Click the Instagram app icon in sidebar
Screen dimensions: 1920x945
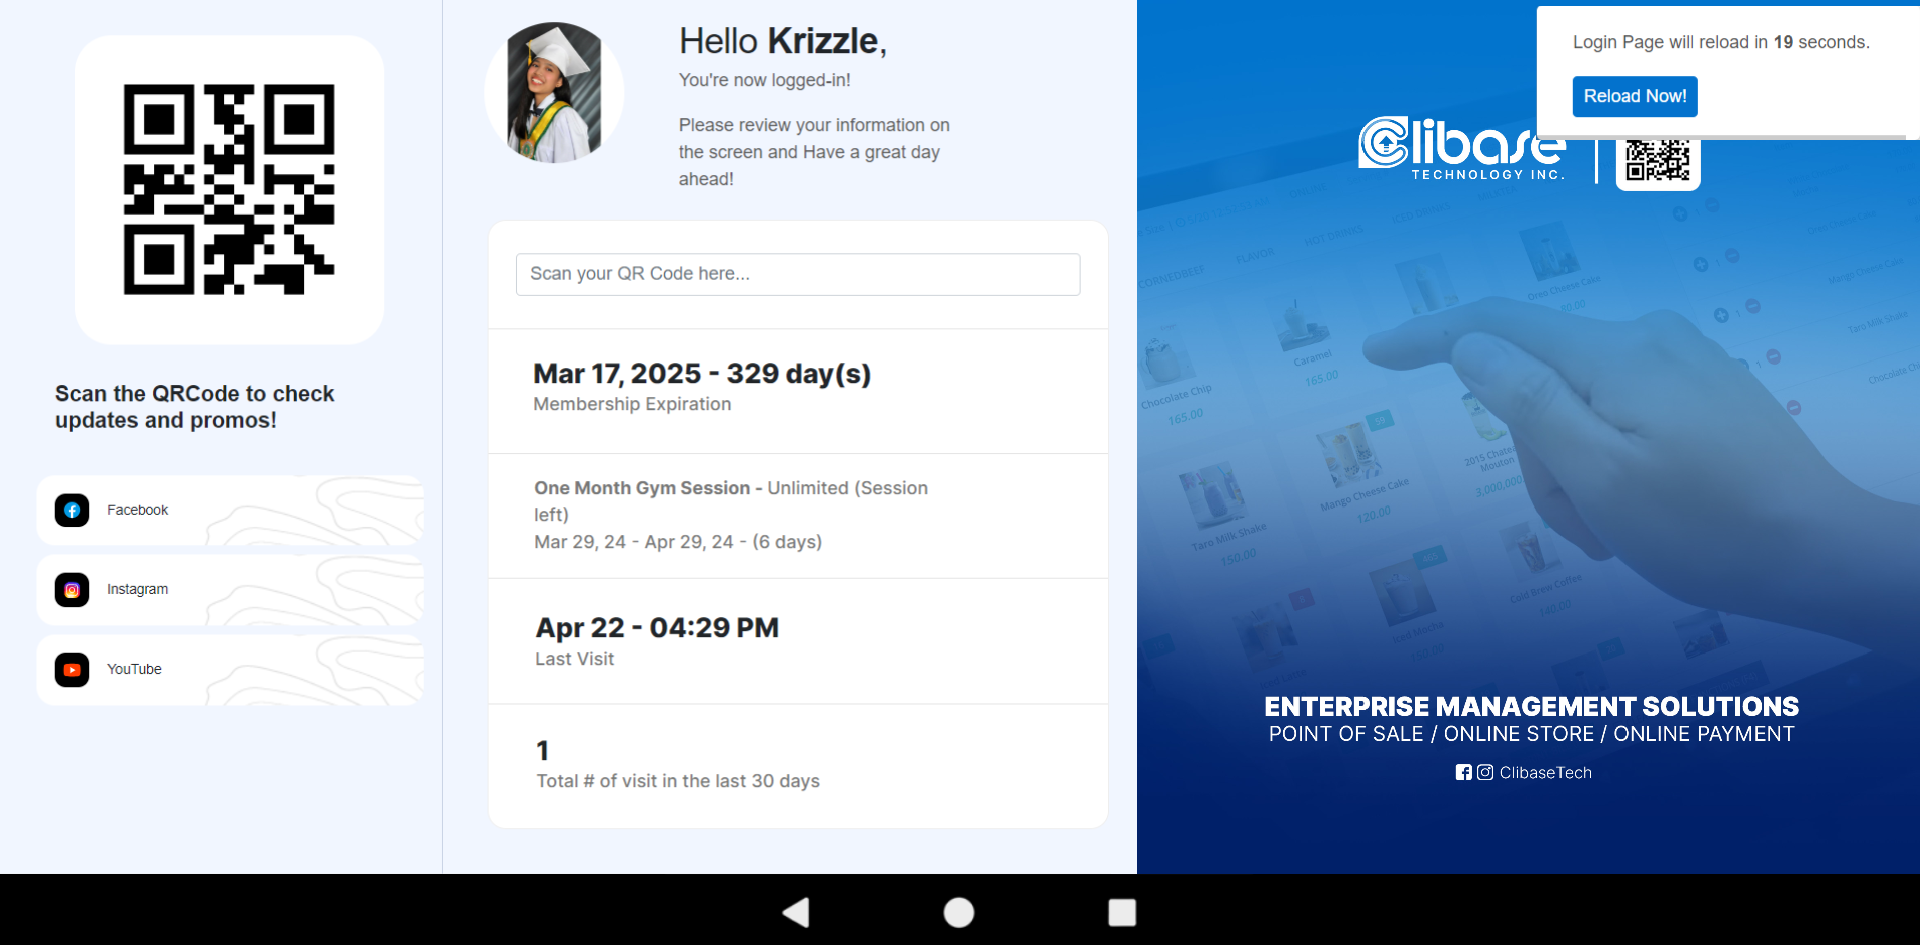point(72,590)
